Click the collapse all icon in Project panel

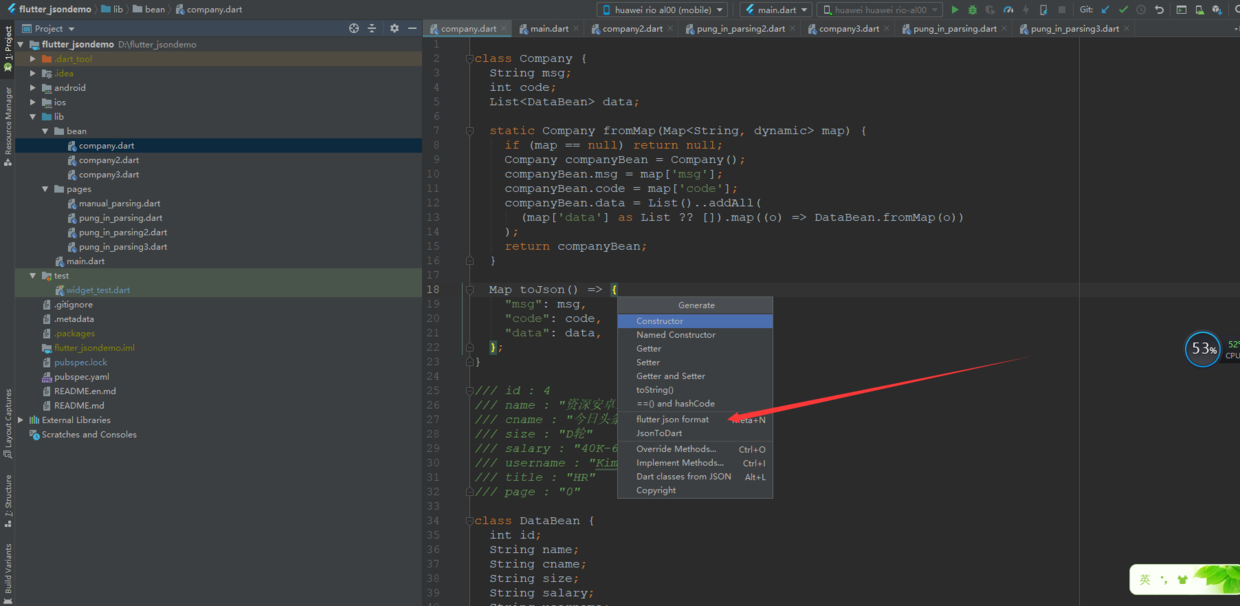[x=372, y=29]
